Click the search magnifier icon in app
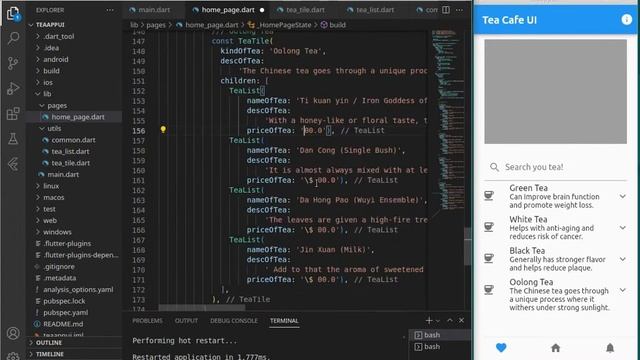This screenshot has height=360, width=640. (x=494, y=167)
